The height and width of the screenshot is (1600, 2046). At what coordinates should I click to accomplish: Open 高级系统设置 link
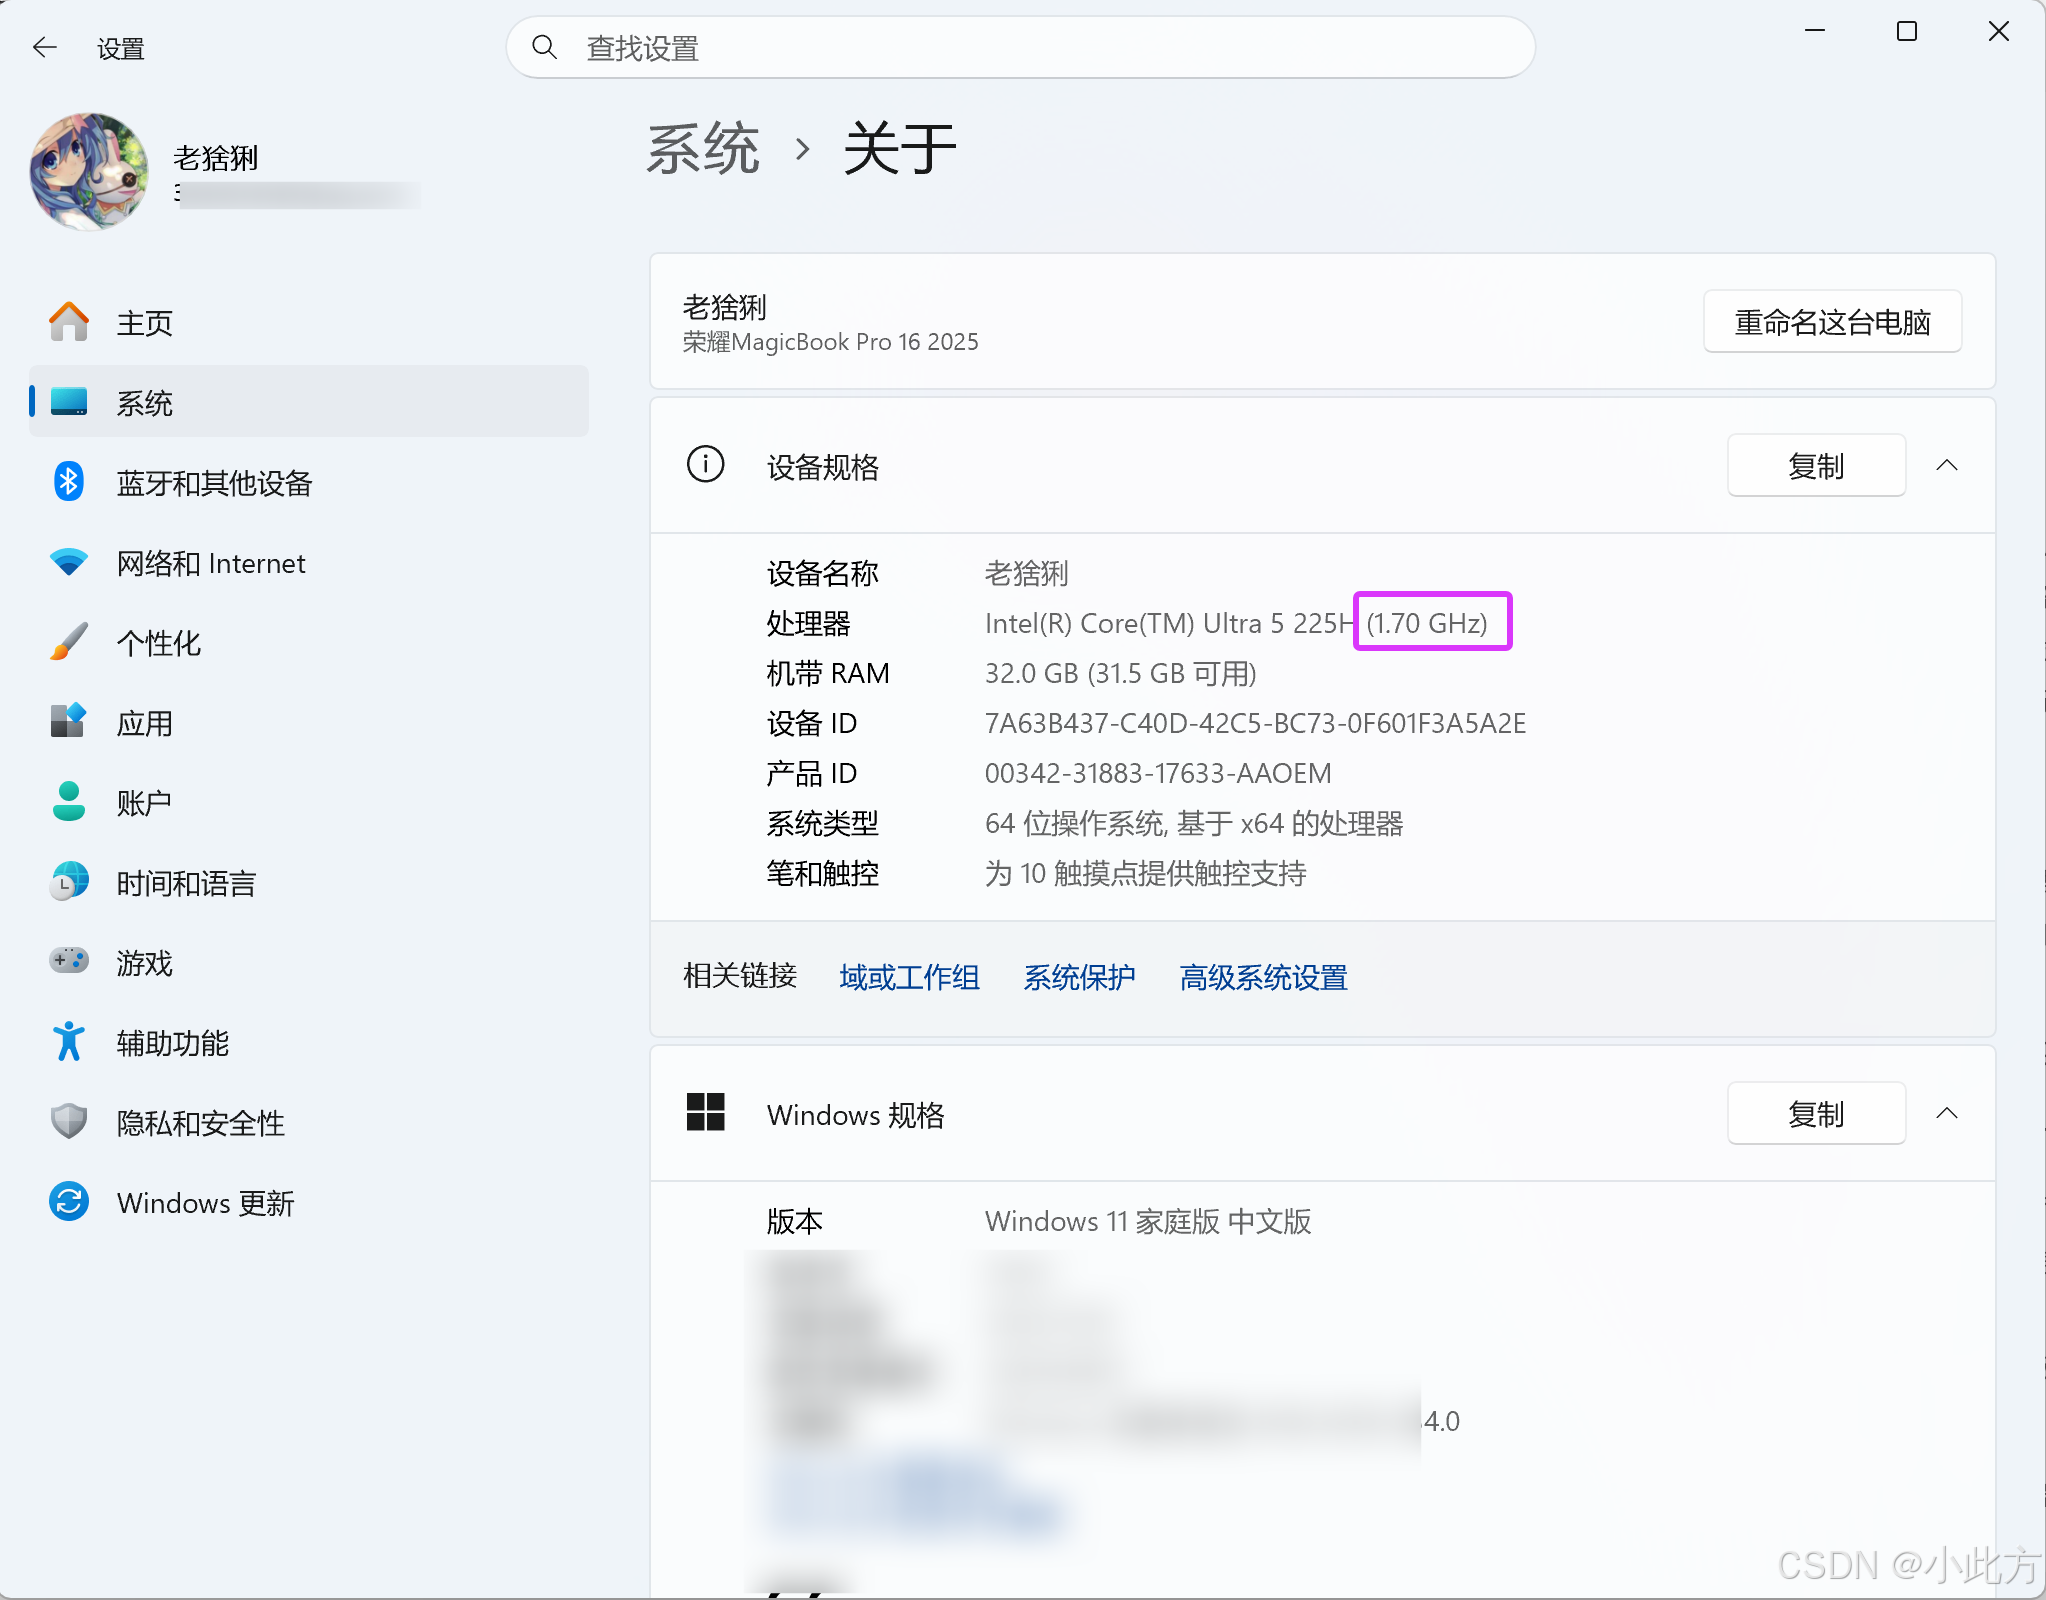coord(1263,977)
